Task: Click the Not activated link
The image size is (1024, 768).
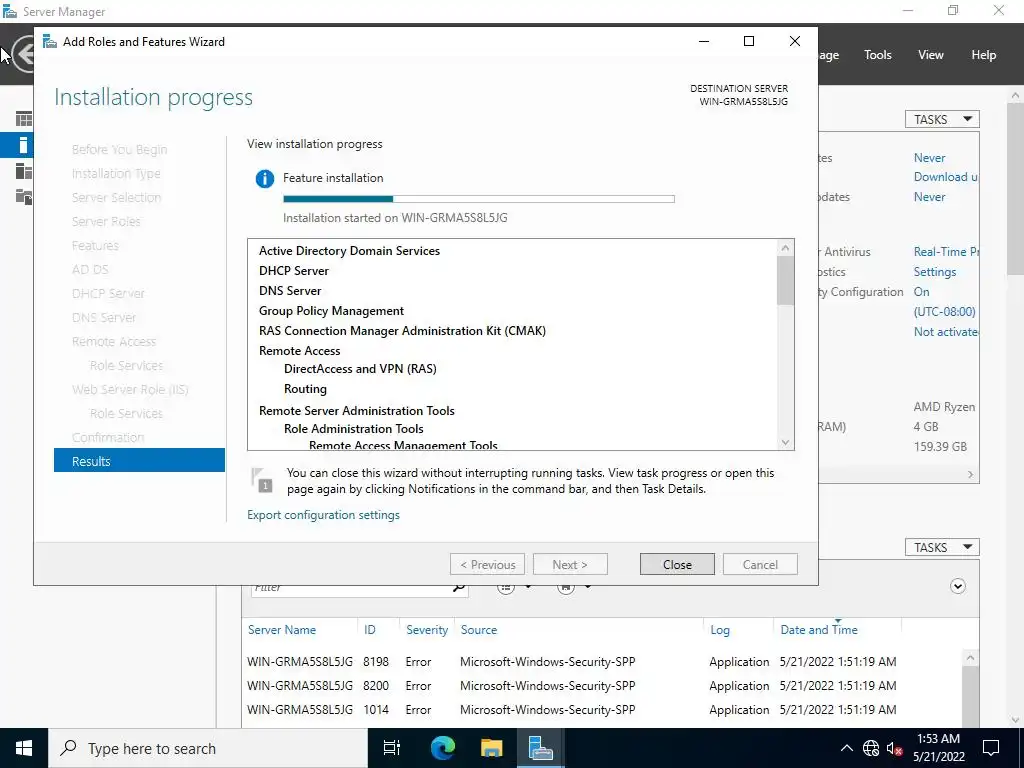Action: [946, 332]
